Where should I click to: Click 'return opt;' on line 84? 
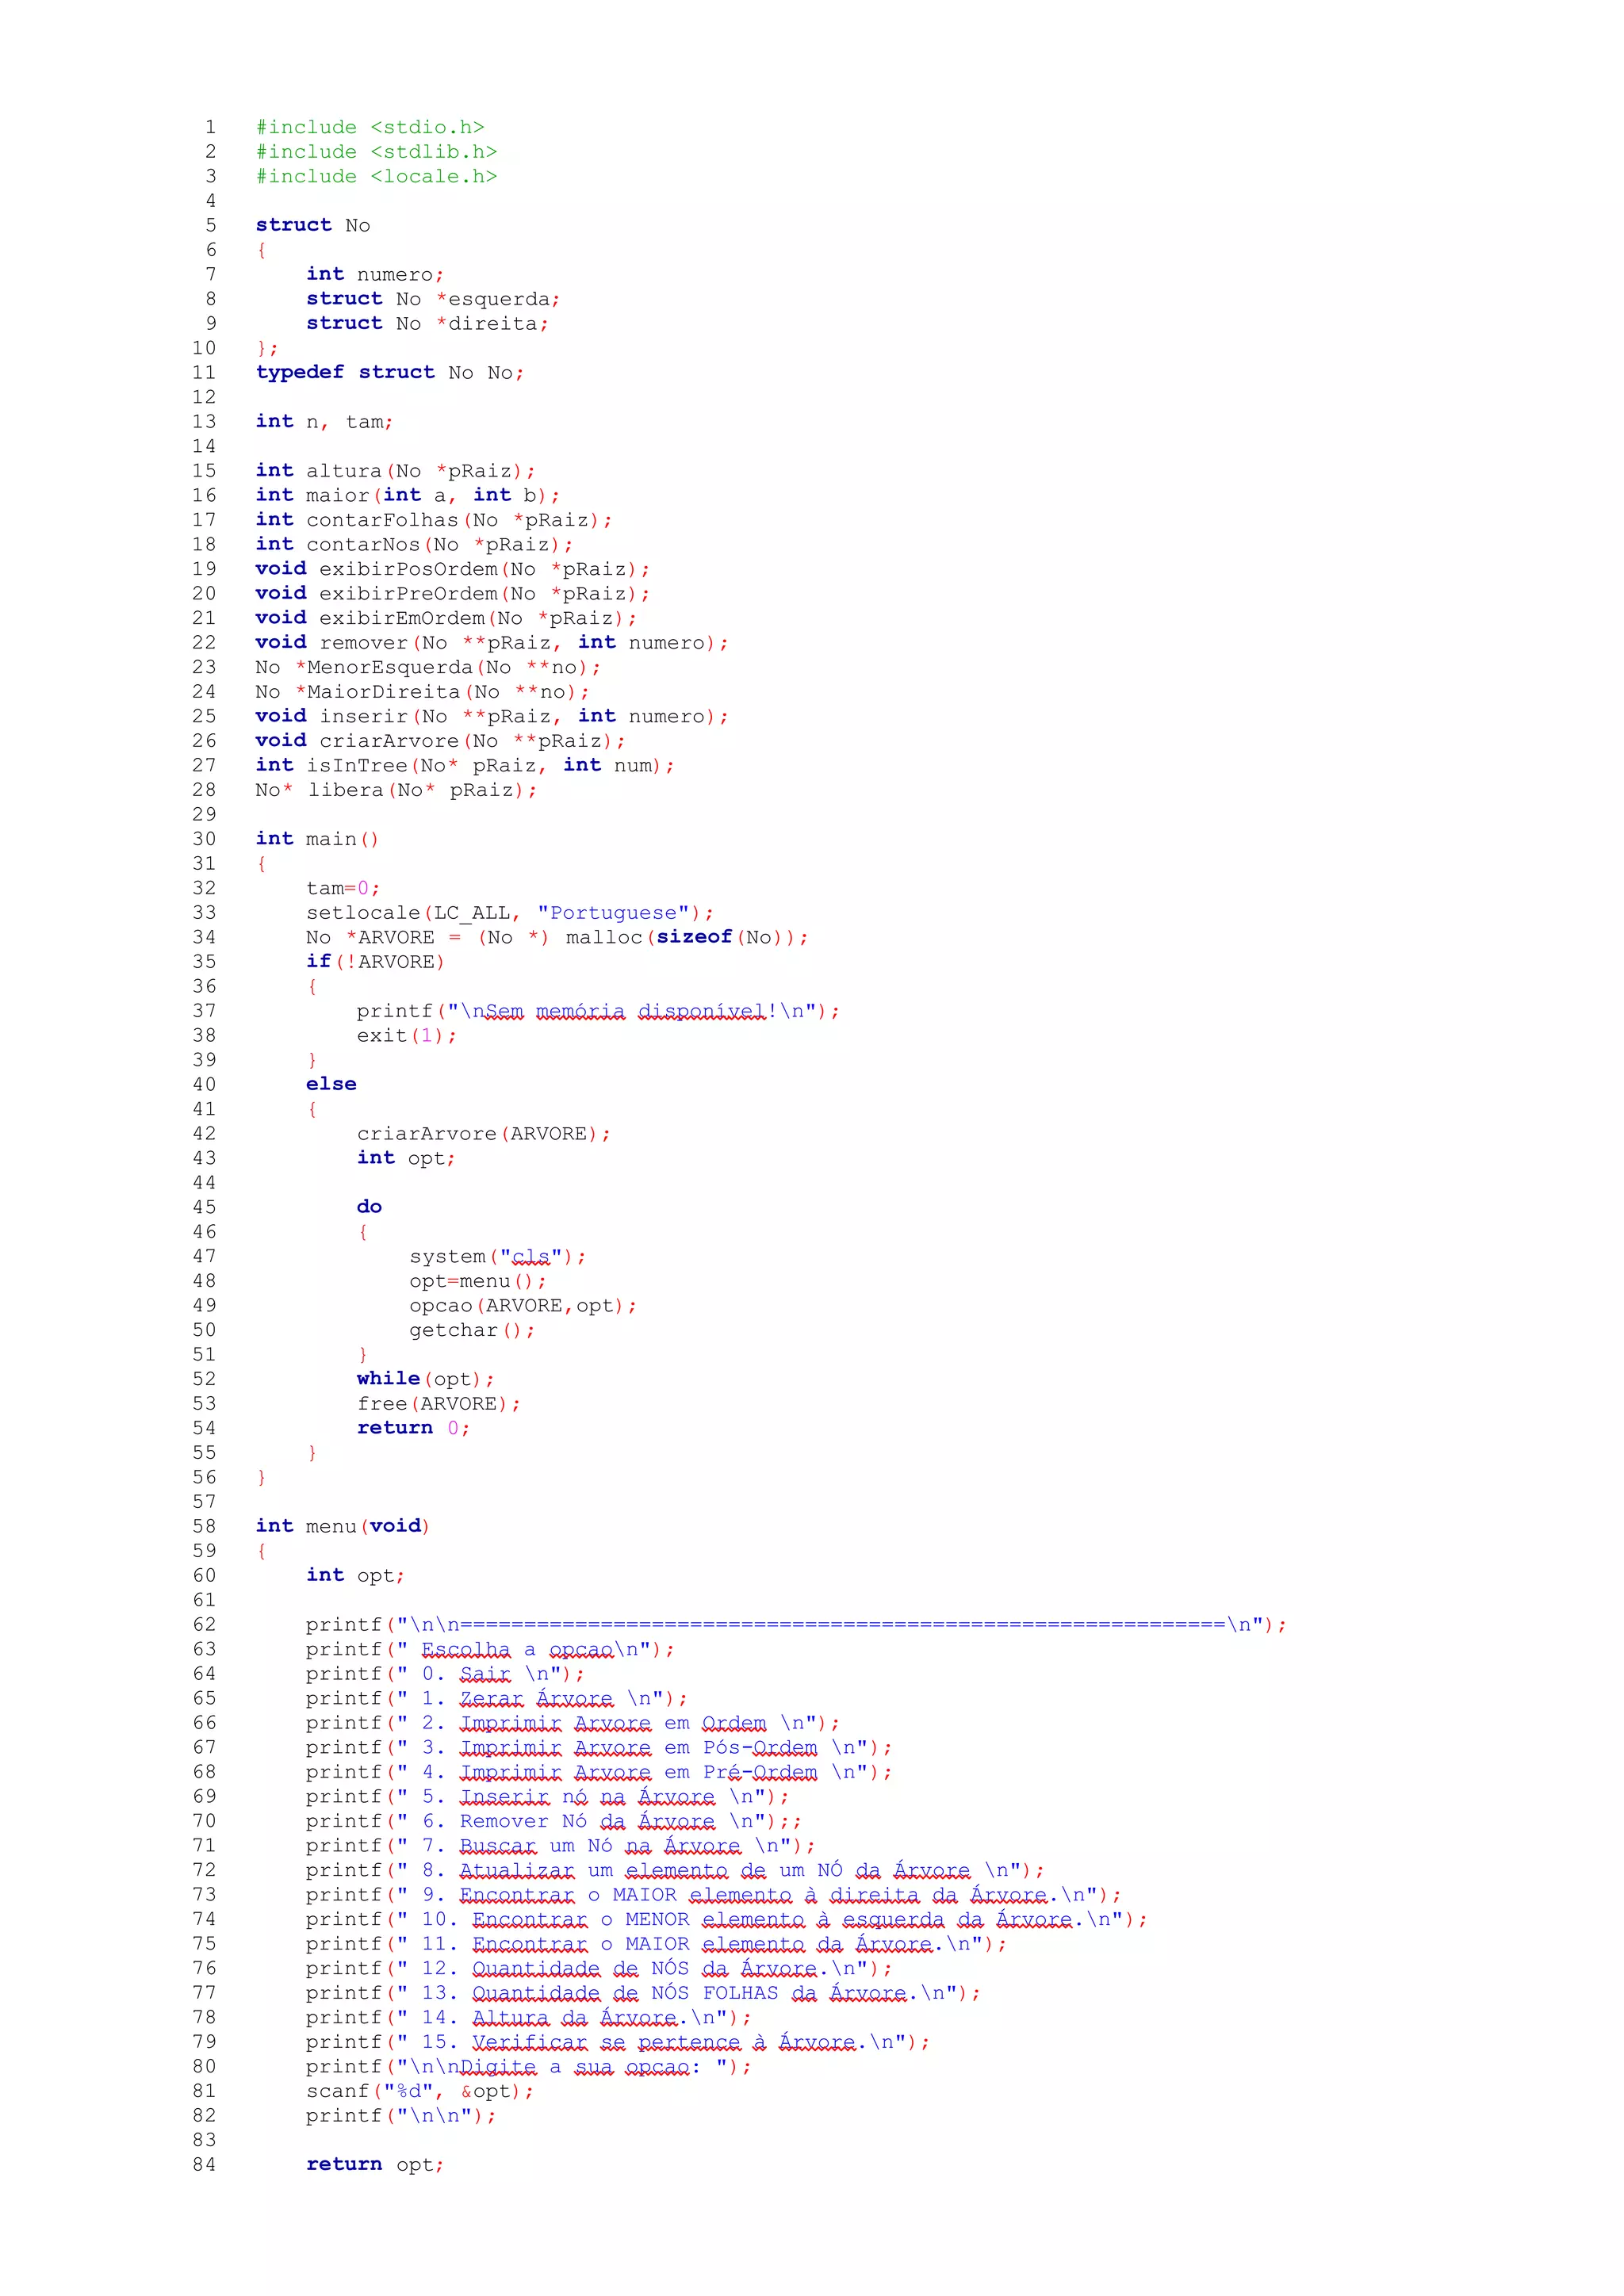pos(375,2165)
